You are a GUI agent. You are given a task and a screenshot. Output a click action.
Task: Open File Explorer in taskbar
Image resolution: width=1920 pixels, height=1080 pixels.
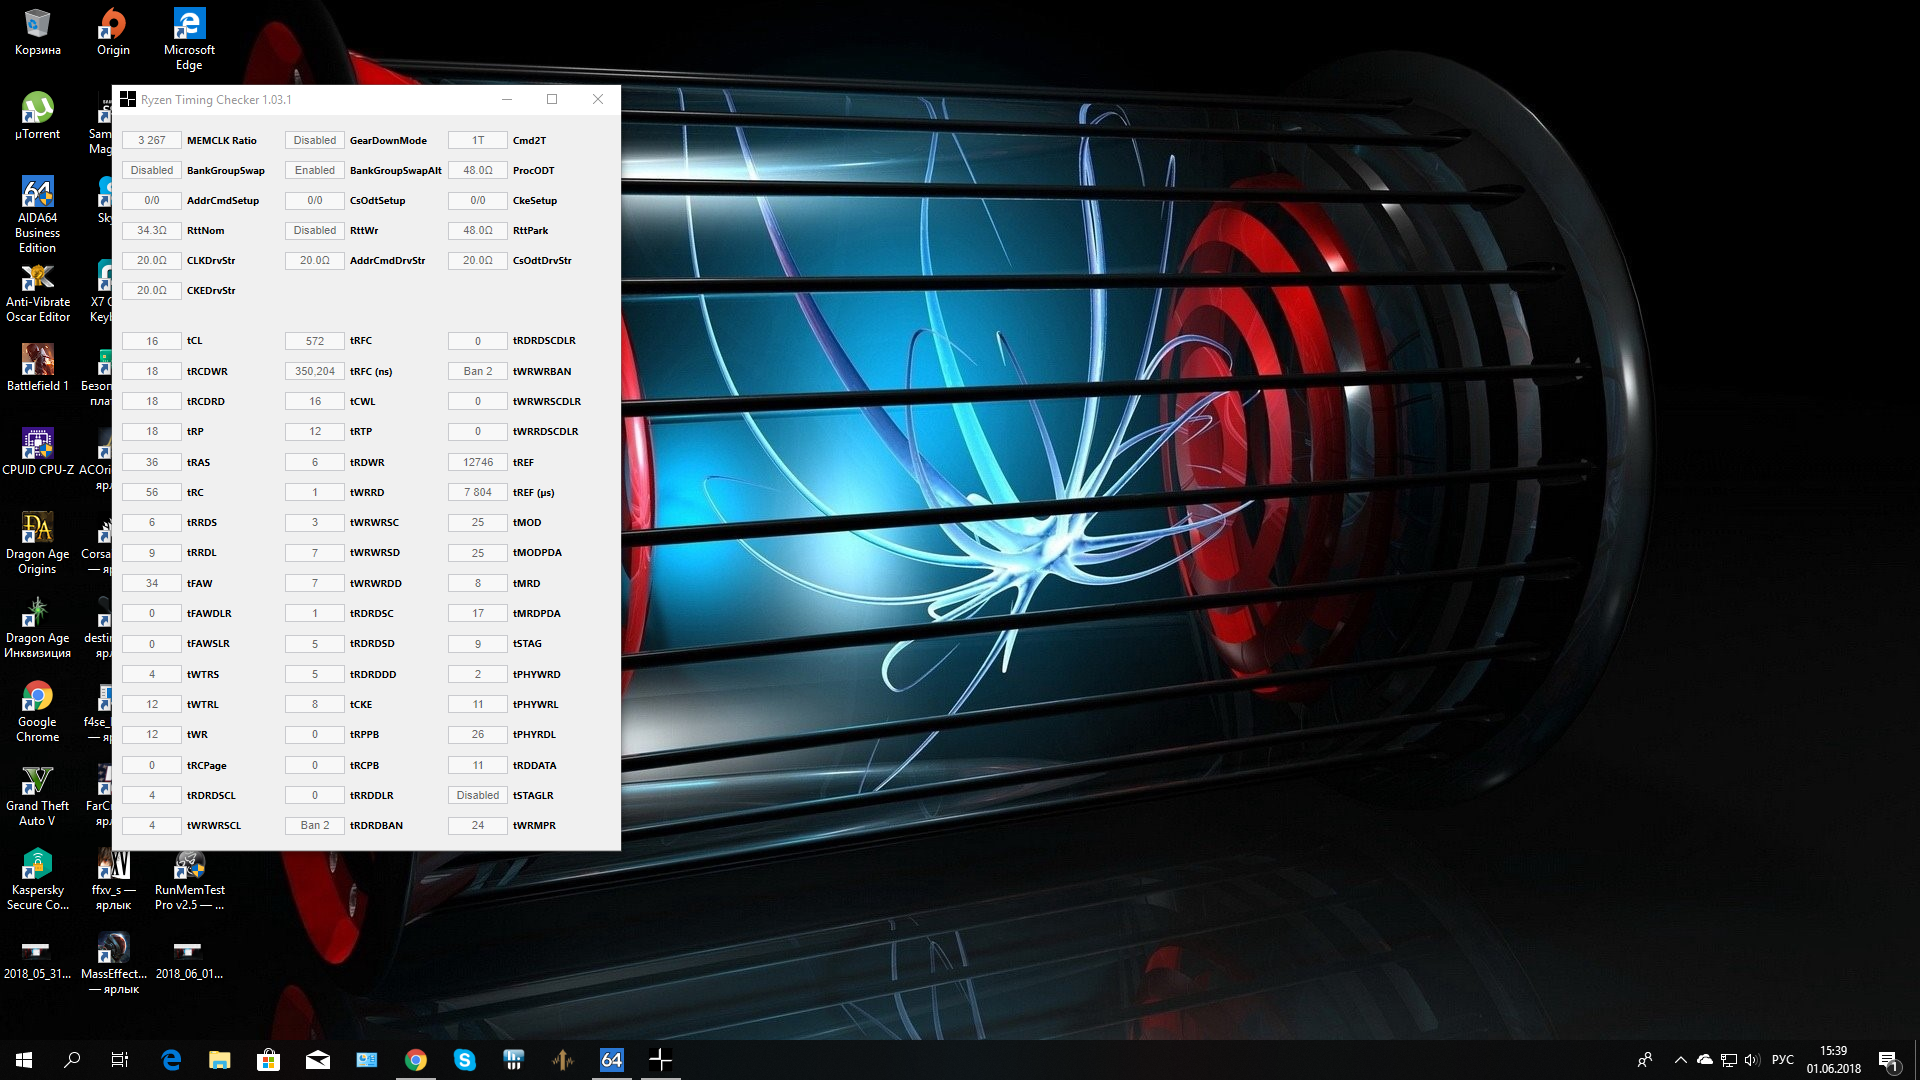tap(220, 1060)
